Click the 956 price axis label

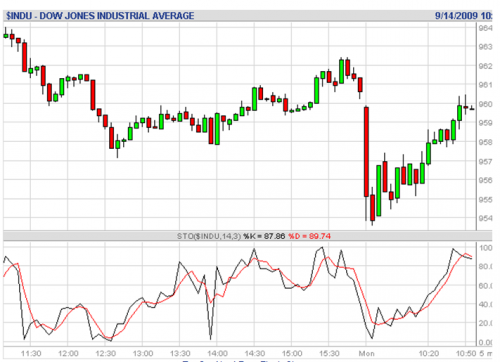[x=485, y=180]
